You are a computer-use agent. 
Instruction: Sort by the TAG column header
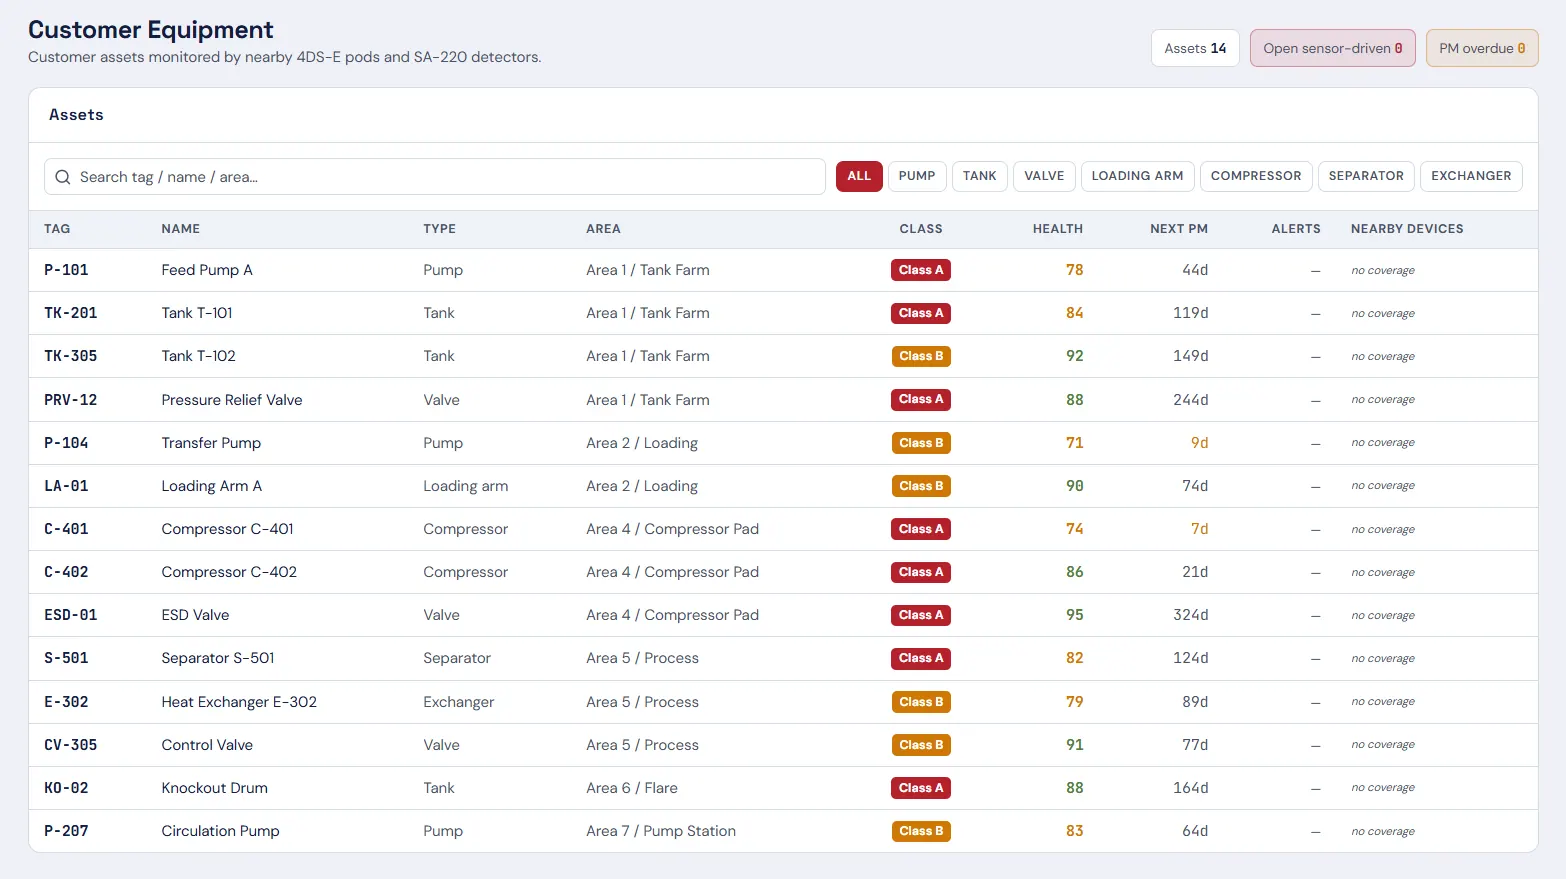[x=57, y=229]
